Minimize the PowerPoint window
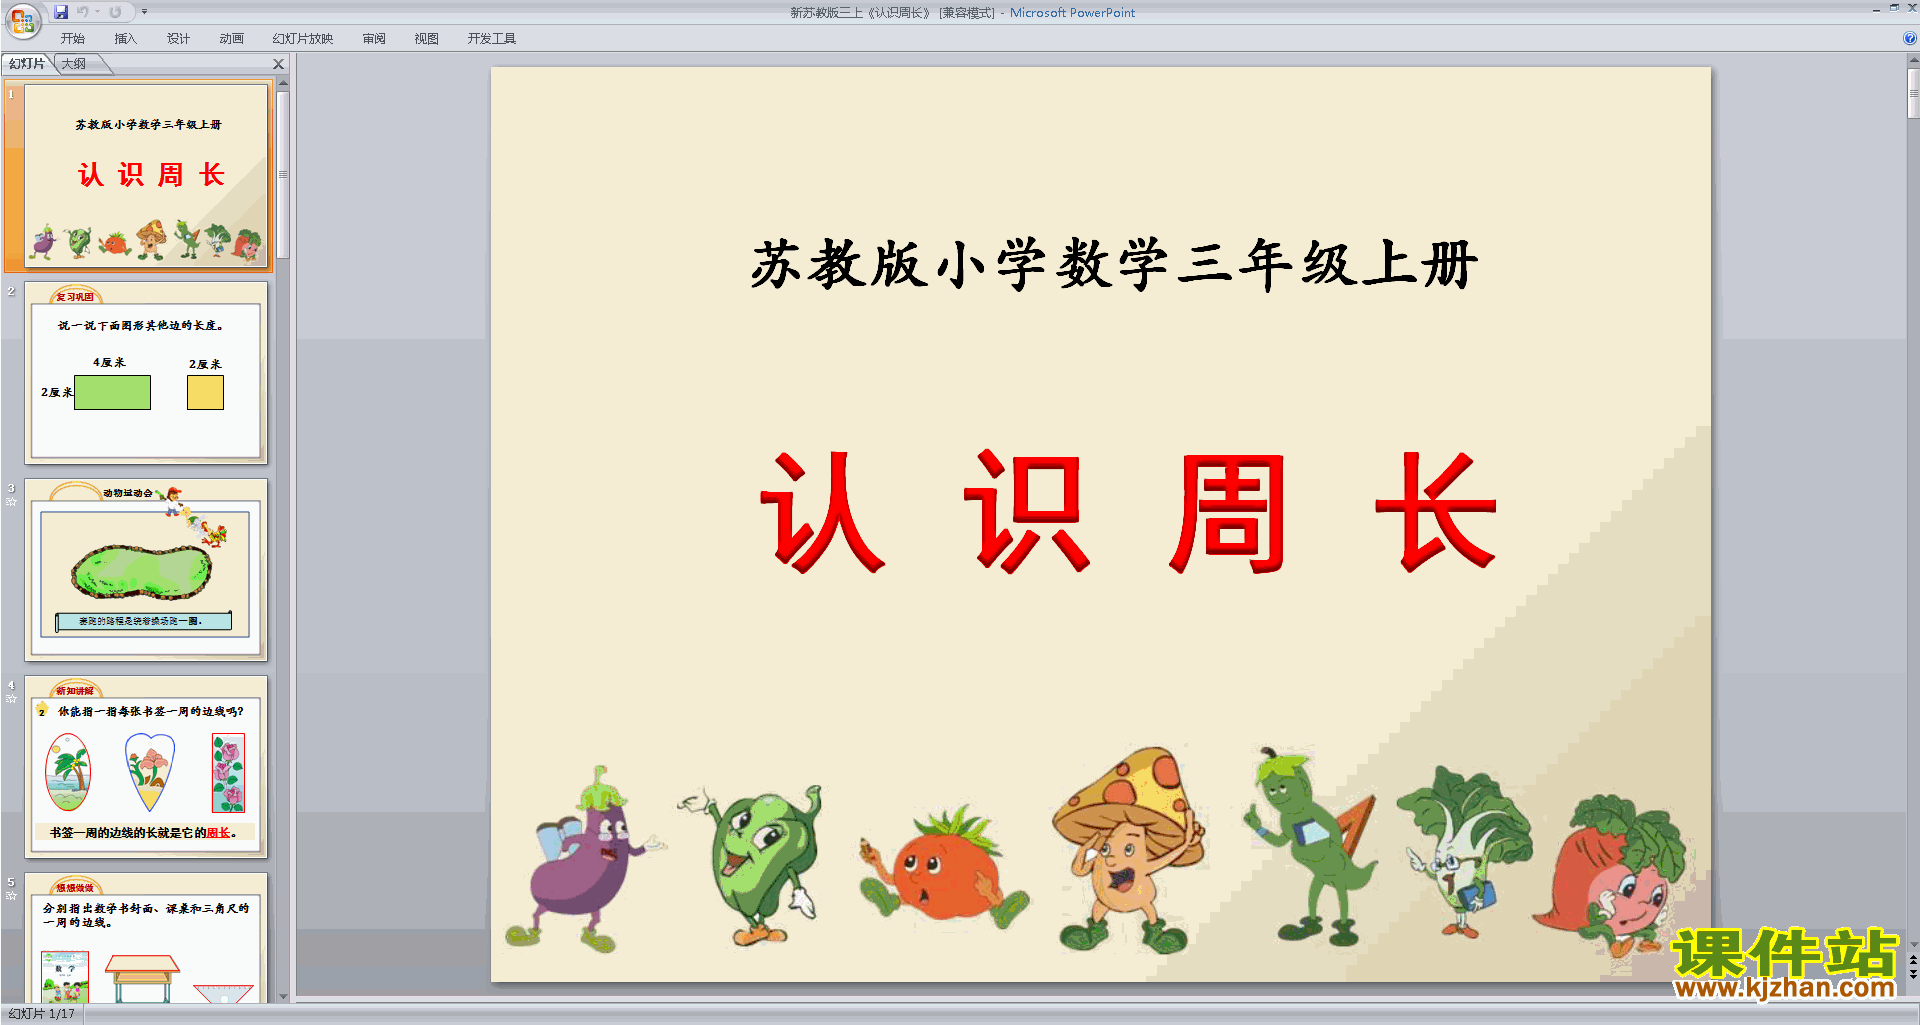The width and height of the screenshot is (1920, 1025). (1876, 9)
